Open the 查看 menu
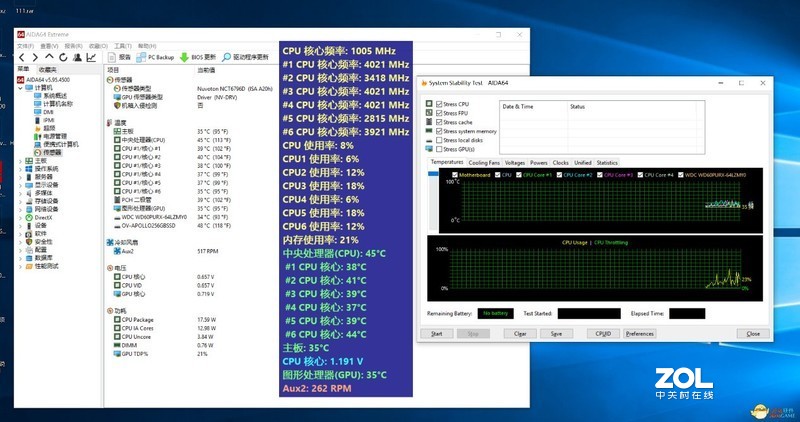 (48, 46)
